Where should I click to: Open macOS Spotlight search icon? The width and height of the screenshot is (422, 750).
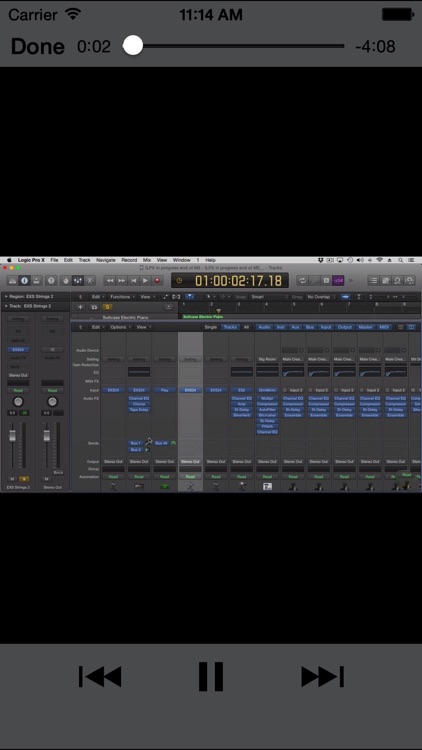(x=400, y=260)
